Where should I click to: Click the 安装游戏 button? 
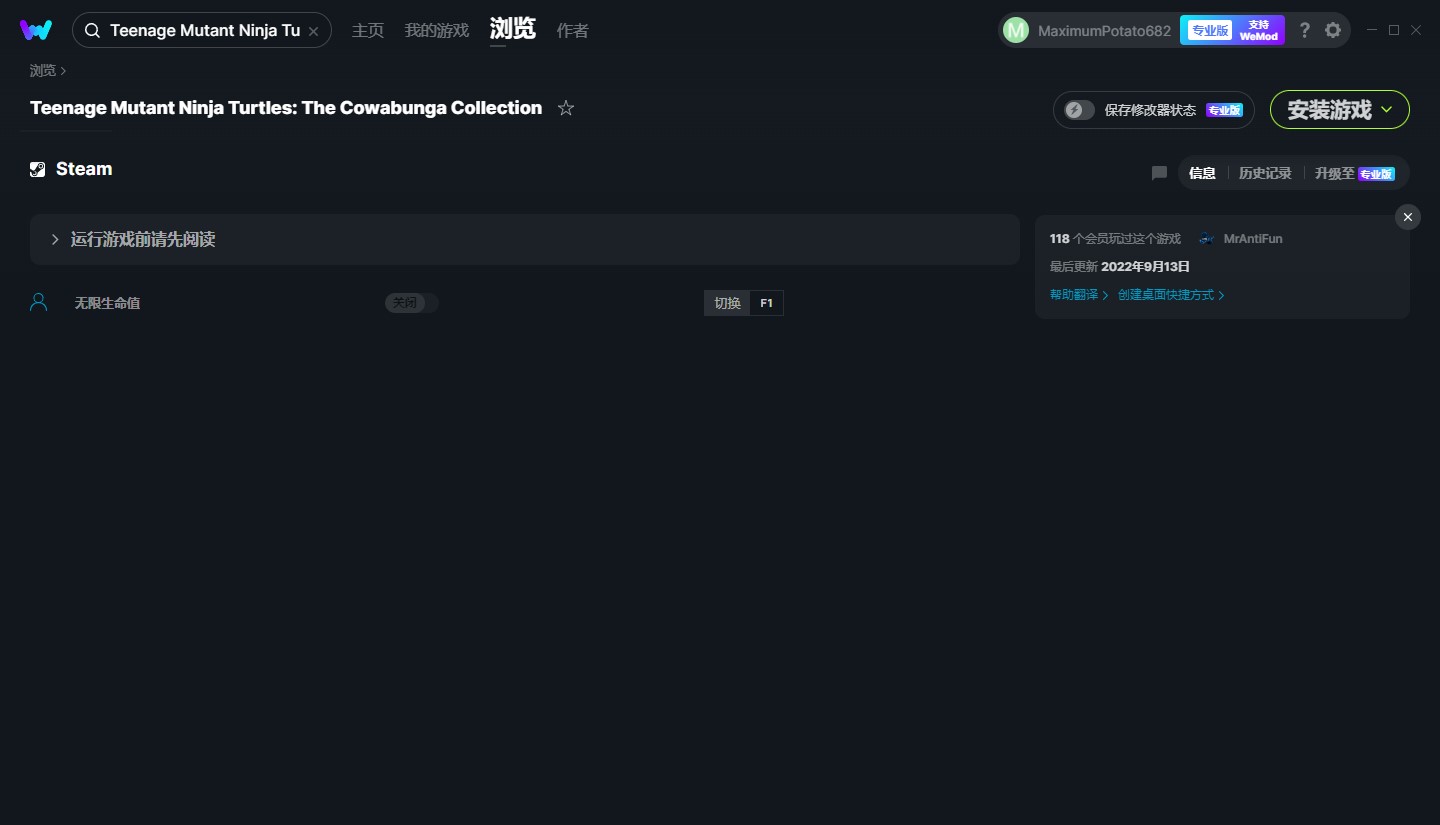click(x=1340, y=110)
